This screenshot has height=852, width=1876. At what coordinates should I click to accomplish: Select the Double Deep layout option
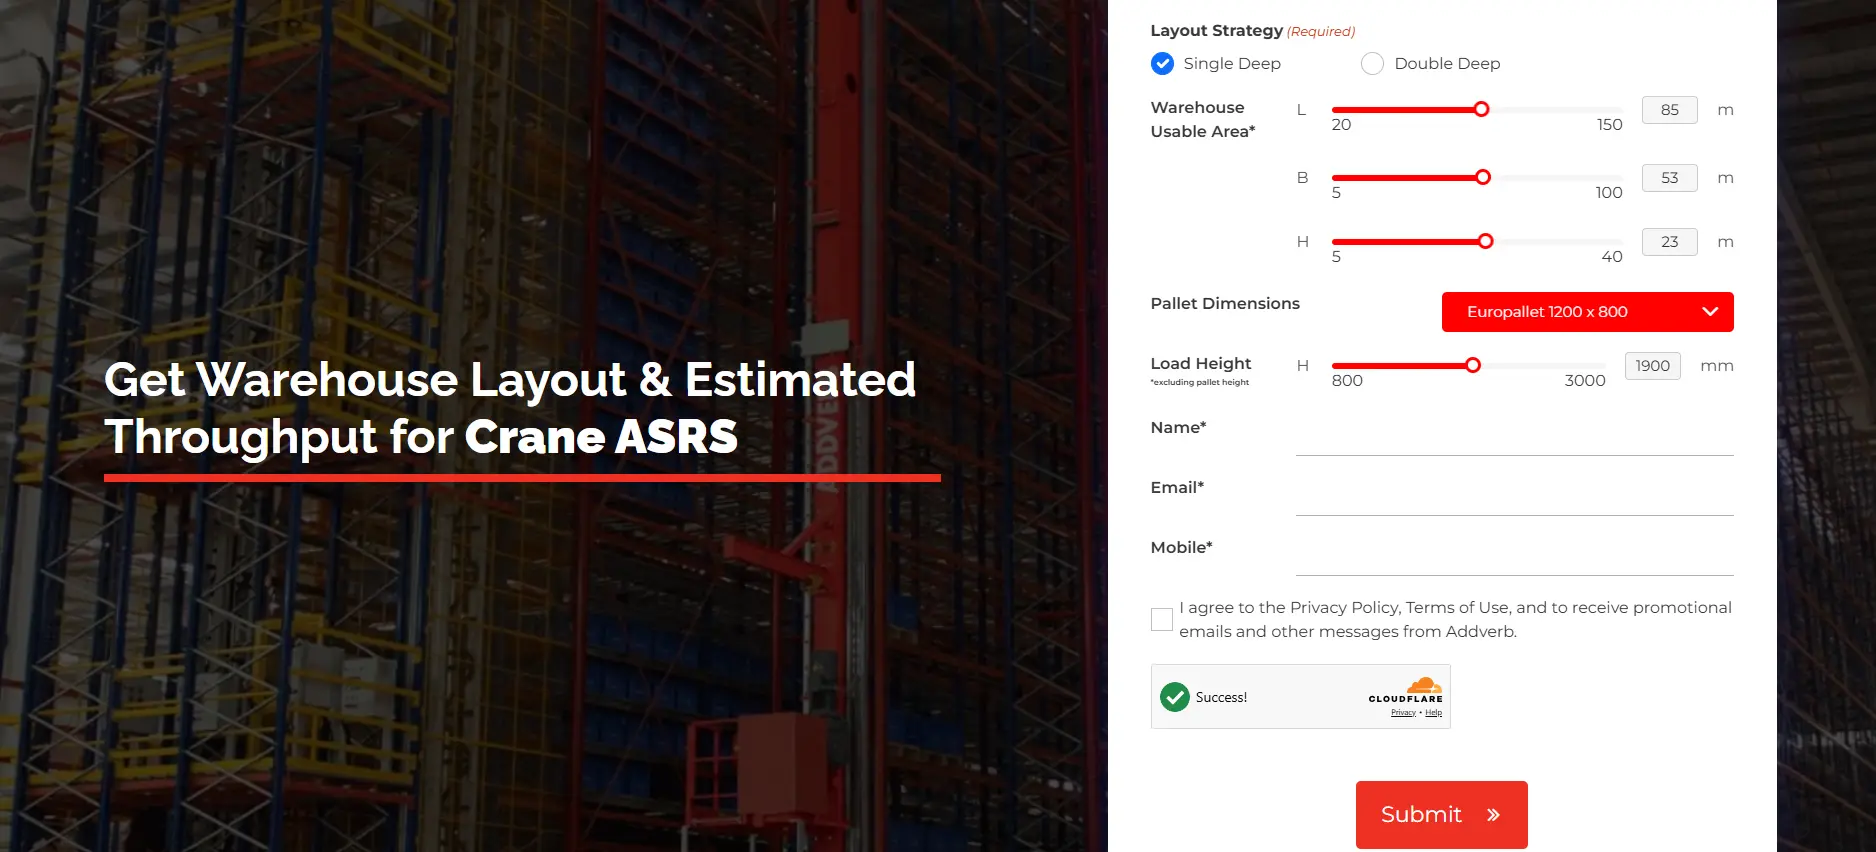(1372, 63)
